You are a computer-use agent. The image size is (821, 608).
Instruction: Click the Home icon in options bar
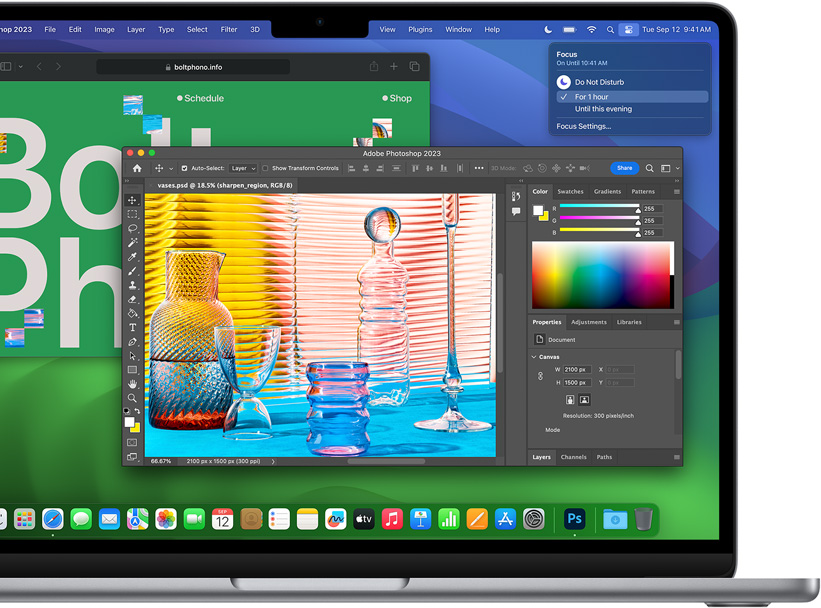pyautogui.click(x=137, y=168)
